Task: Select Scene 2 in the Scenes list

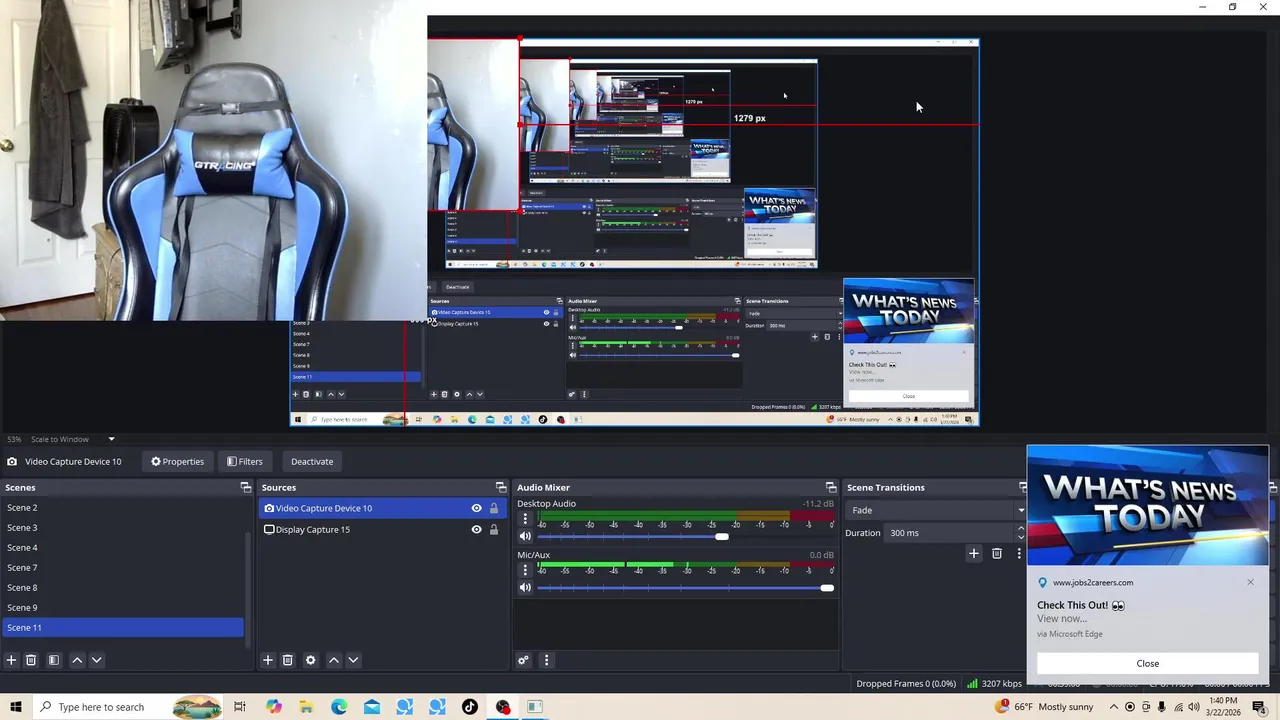Action: pos(122,508)
